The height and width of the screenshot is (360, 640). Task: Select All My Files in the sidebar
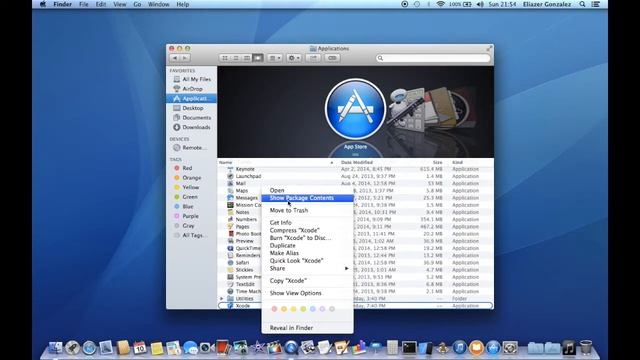(192, 79)
